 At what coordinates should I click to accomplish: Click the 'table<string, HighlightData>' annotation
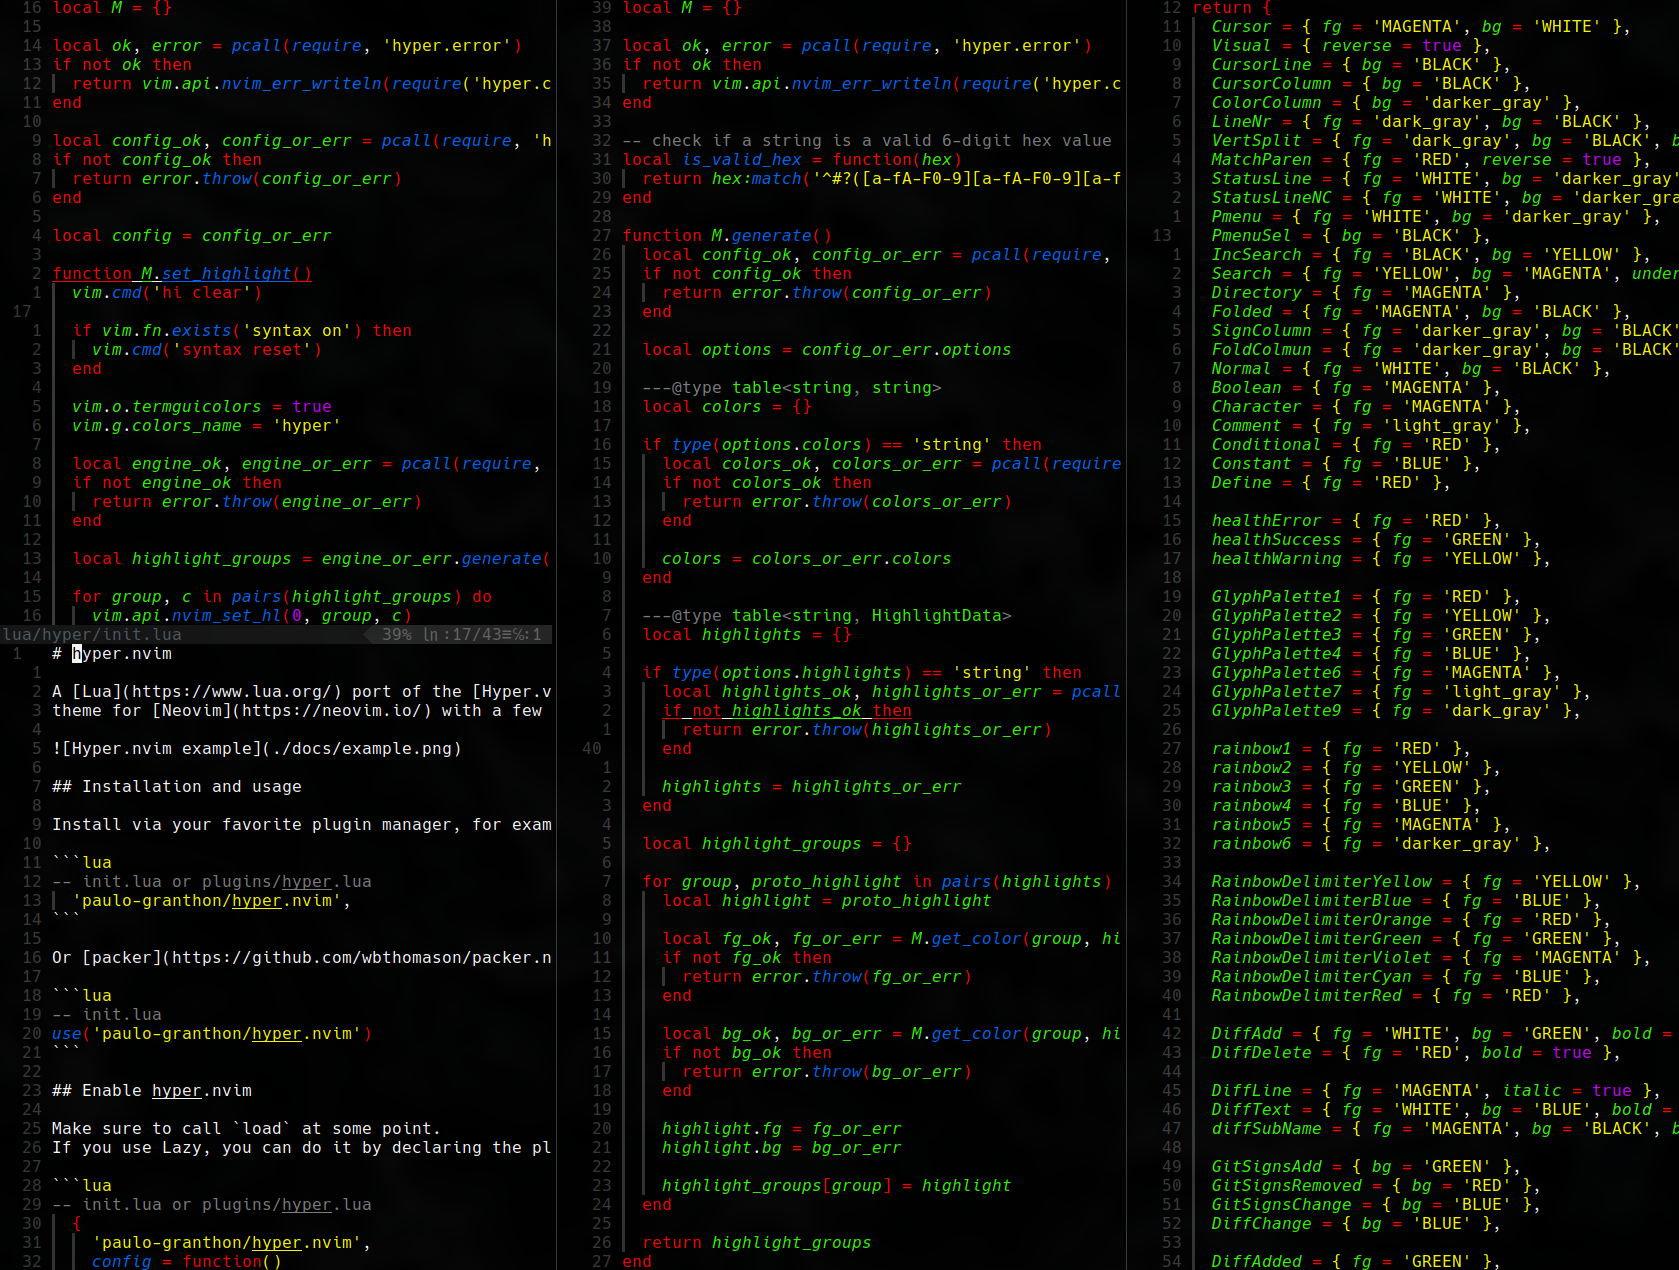[827, 615]
